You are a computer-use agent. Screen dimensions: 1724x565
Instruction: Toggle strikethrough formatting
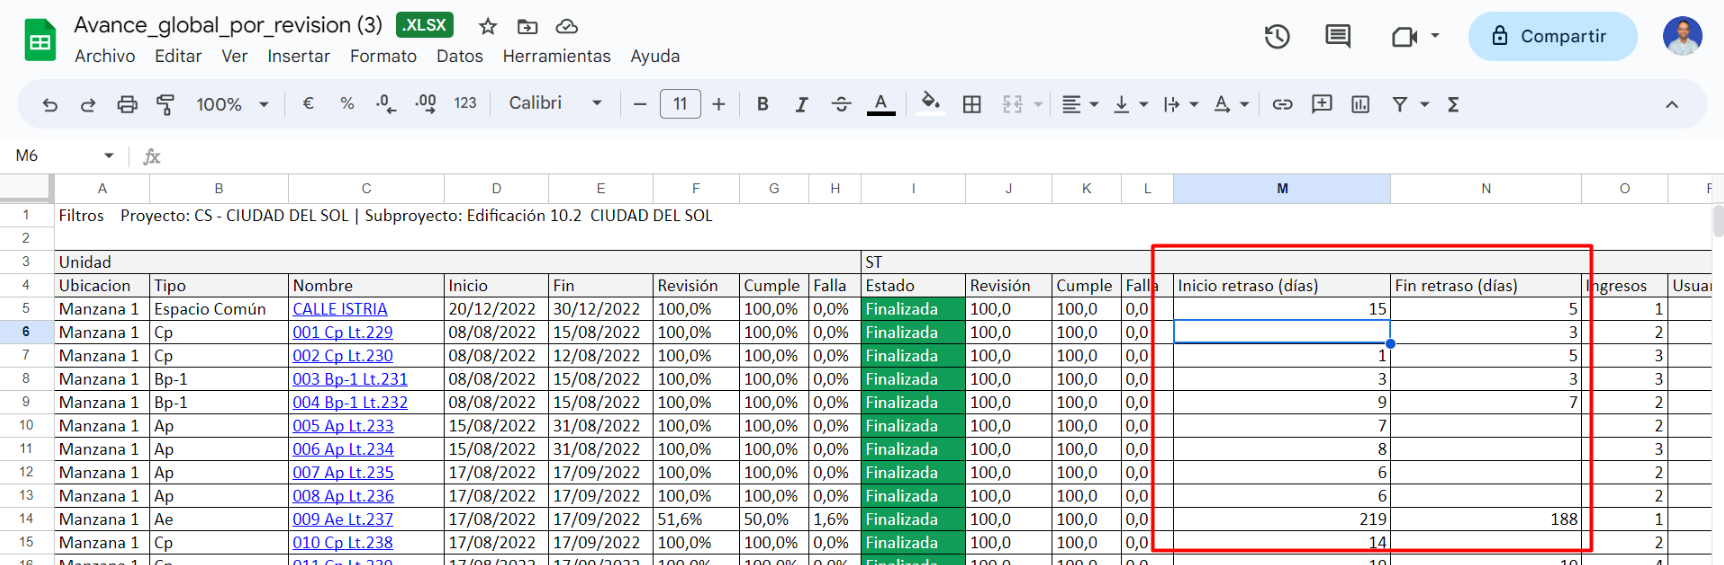[x=841, y=104]
